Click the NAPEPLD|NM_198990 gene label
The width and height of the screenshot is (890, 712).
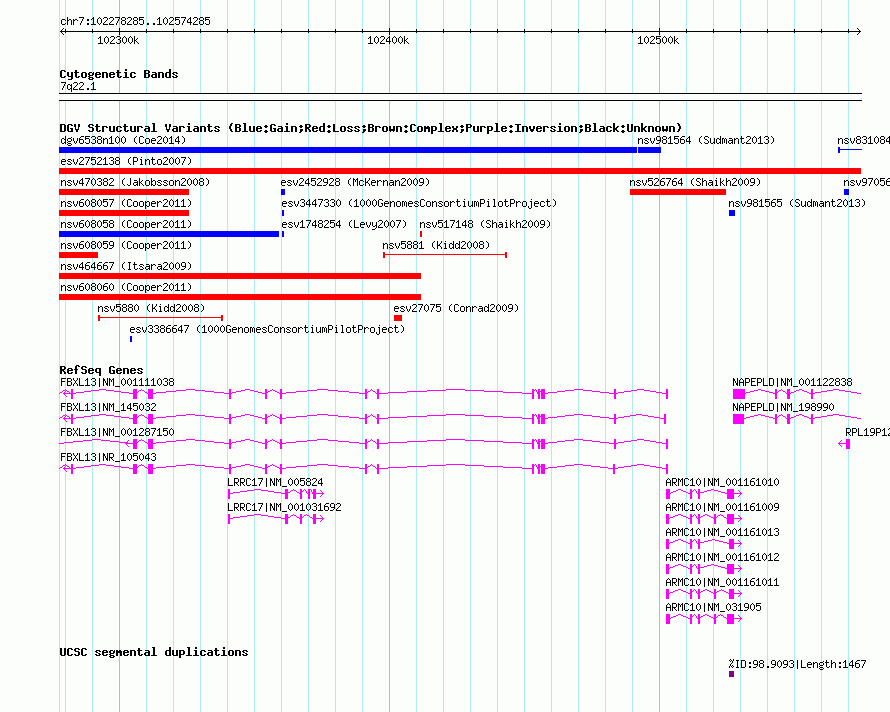tap(783, 408)
